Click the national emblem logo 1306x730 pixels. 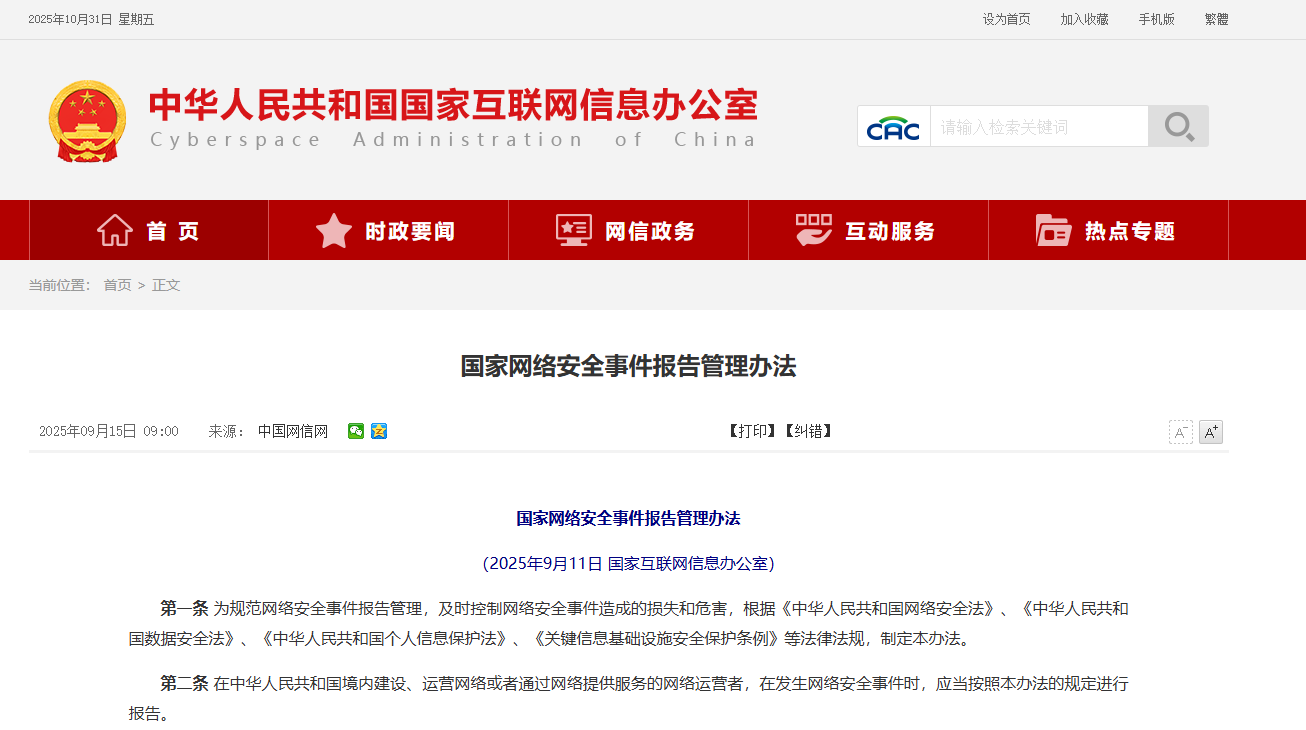click(x=87, y=122)
